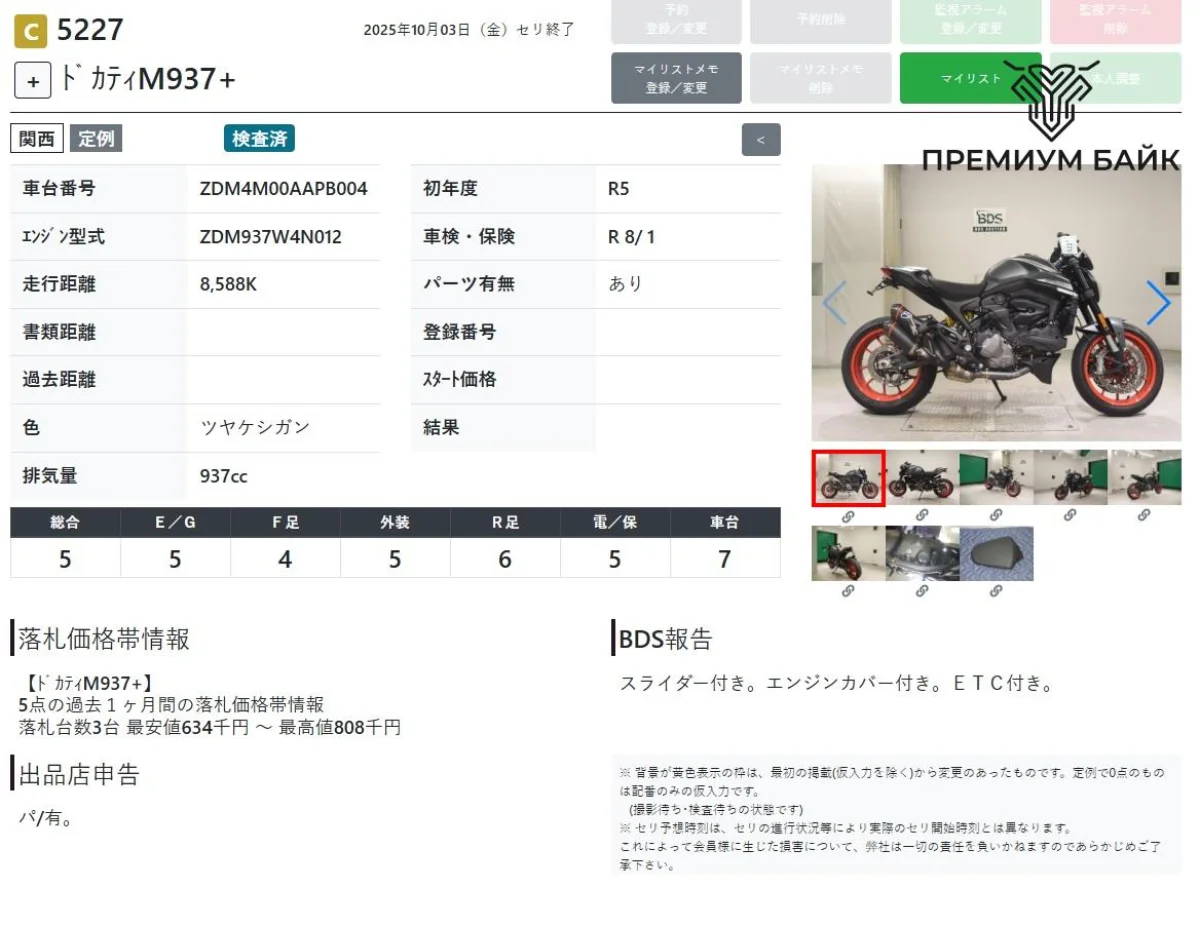Screen dimensions: 1200x926
Task: Select the 定例 tag label
Action: click(x=96, y=139)
